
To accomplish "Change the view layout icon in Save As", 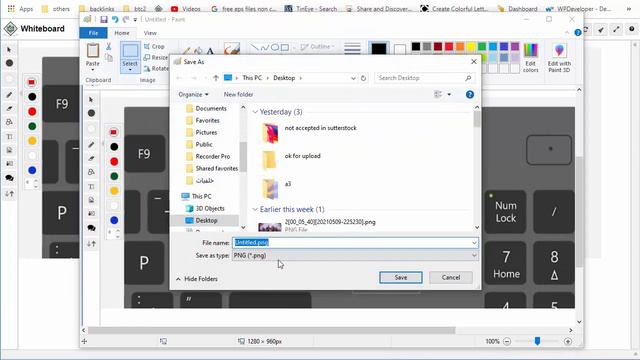I will [x=438, y=94].
